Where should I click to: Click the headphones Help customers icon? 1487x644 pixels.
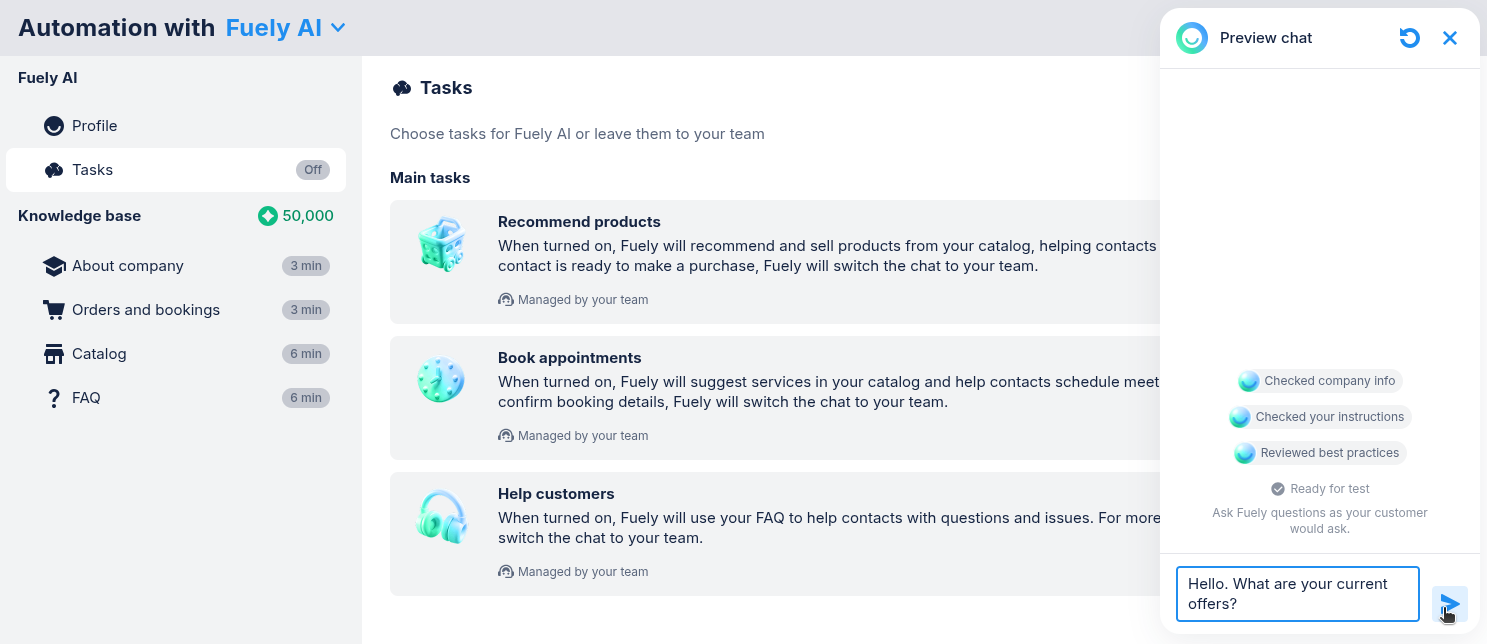tap(441, 517)
